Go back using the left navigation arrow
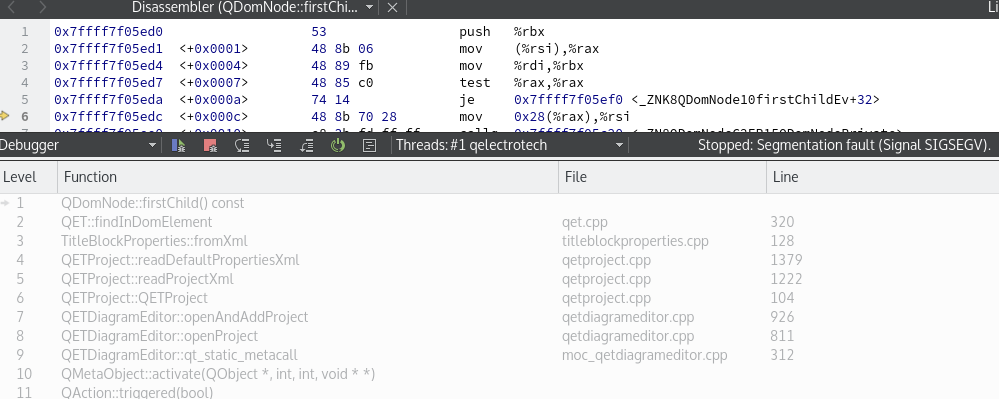 (11, 8)
